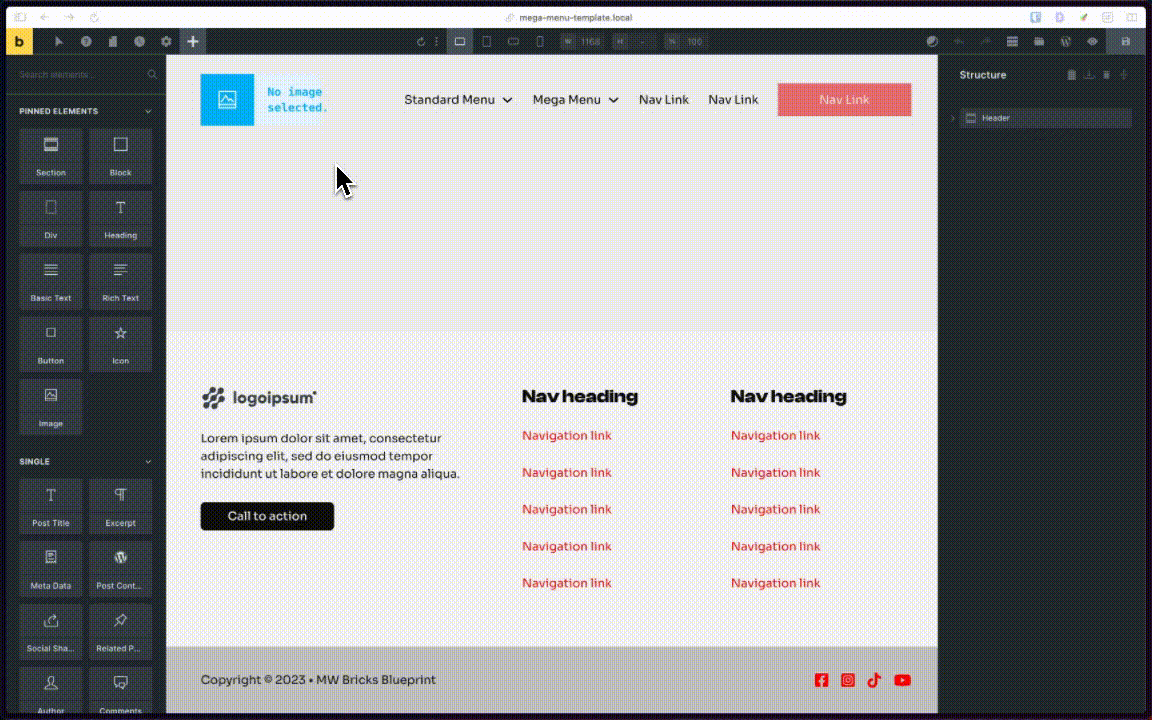
Task: Select the Image element in the elements panel
Action: [x=51, y=406]
